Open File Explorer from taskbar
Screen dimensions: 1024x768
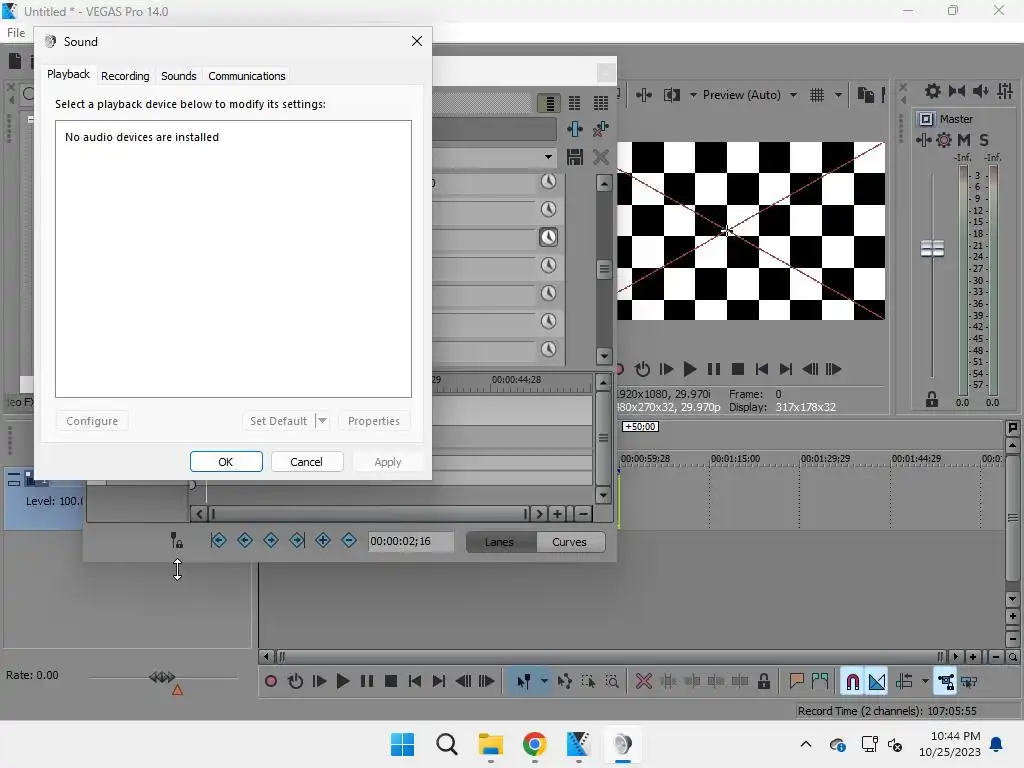click(490, 744)
